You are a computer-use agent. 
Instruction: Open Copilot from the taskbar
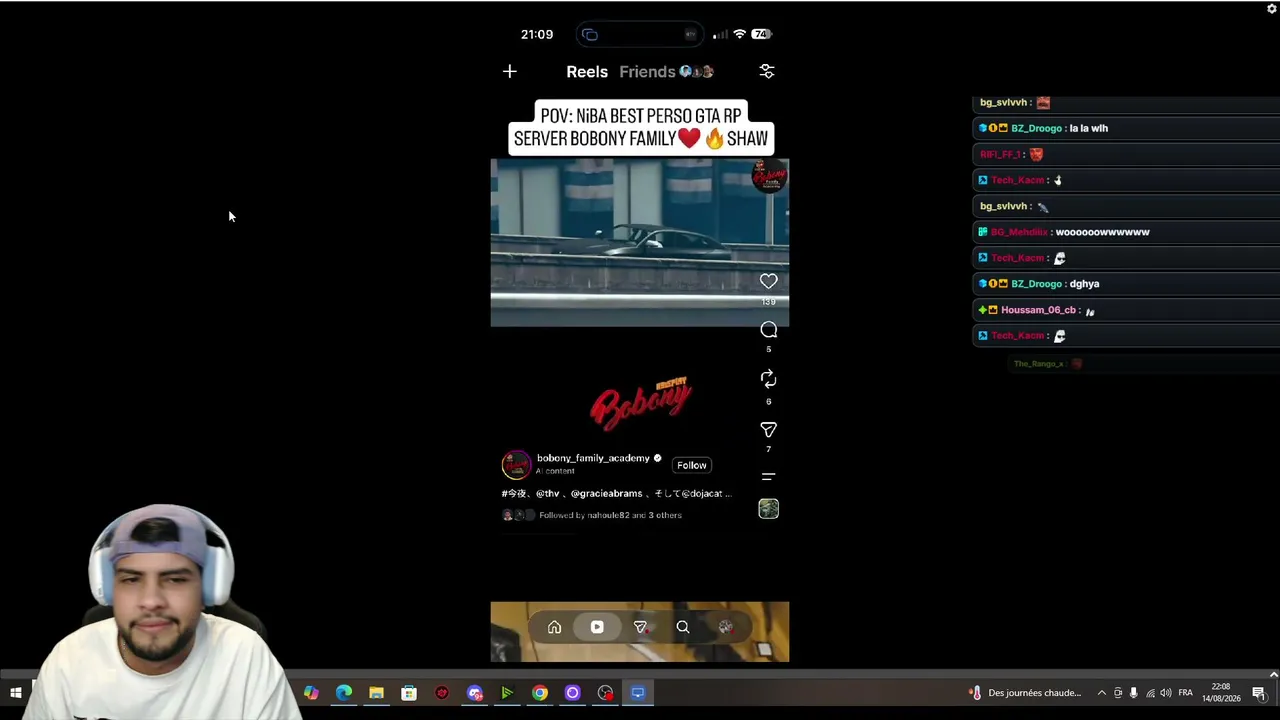point(311,693)
